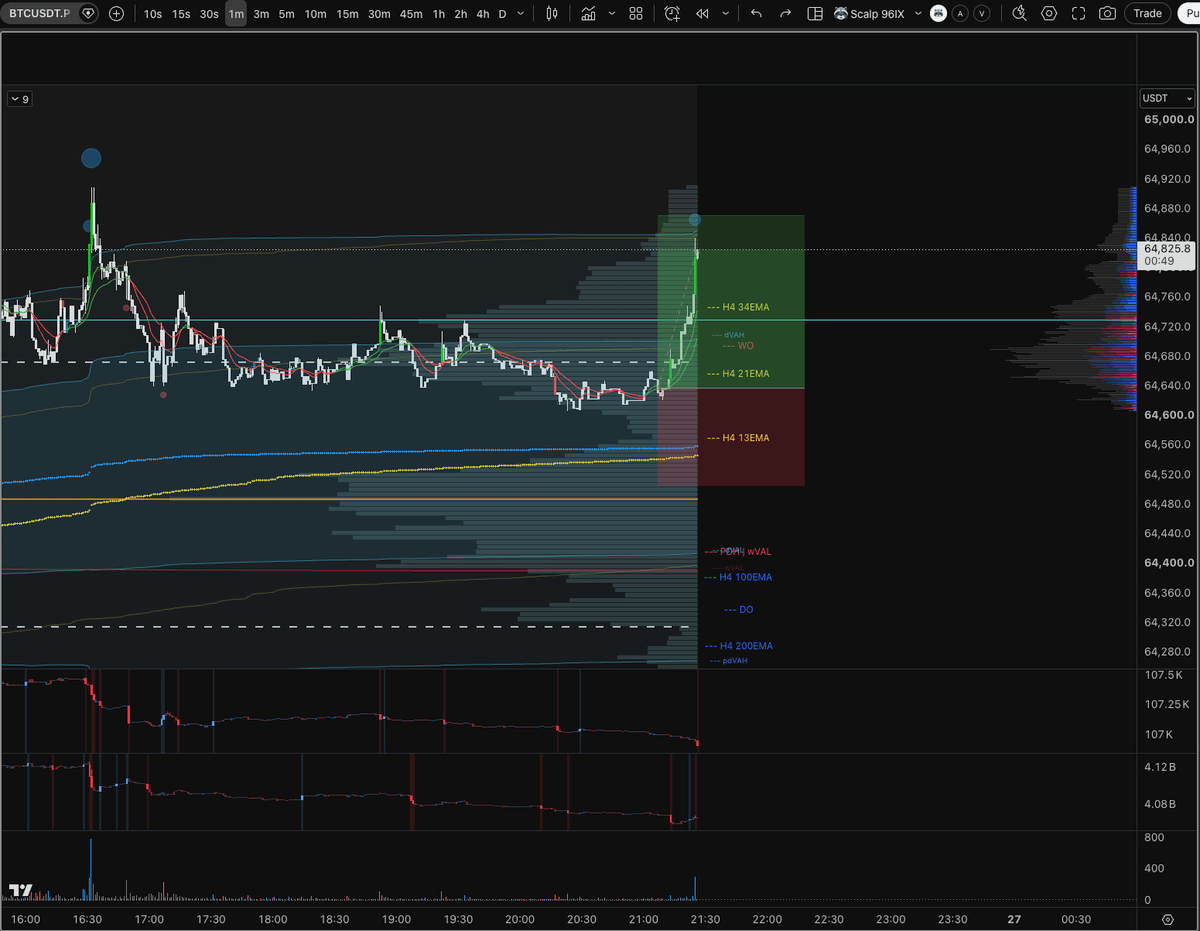1200x931 pixels.
Task: Open the time axis settings gear
Action: [x=1167, y=919]
